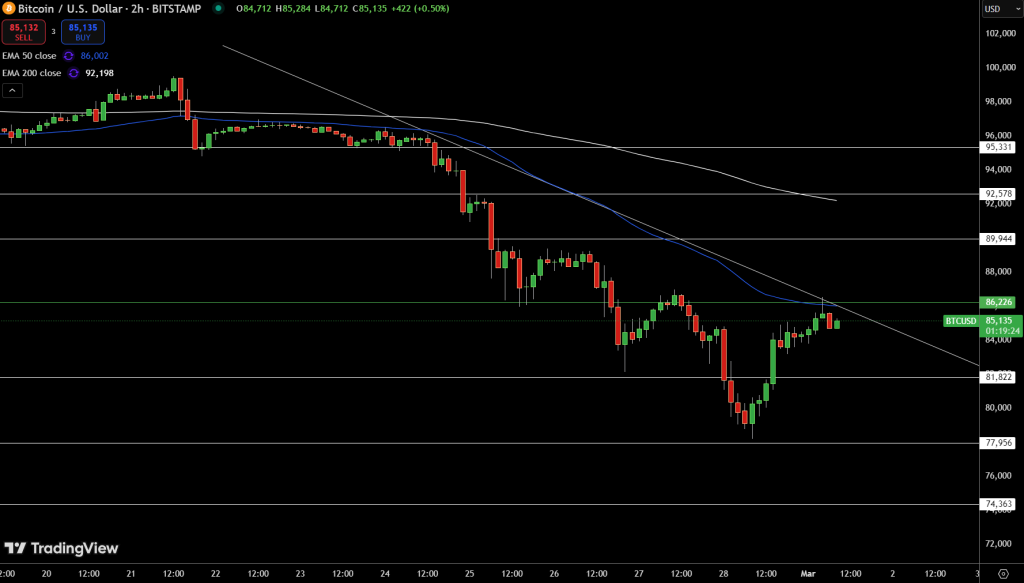Click the 89,944 horizontal line price label
1024x583 pixels.
point(999,239)
